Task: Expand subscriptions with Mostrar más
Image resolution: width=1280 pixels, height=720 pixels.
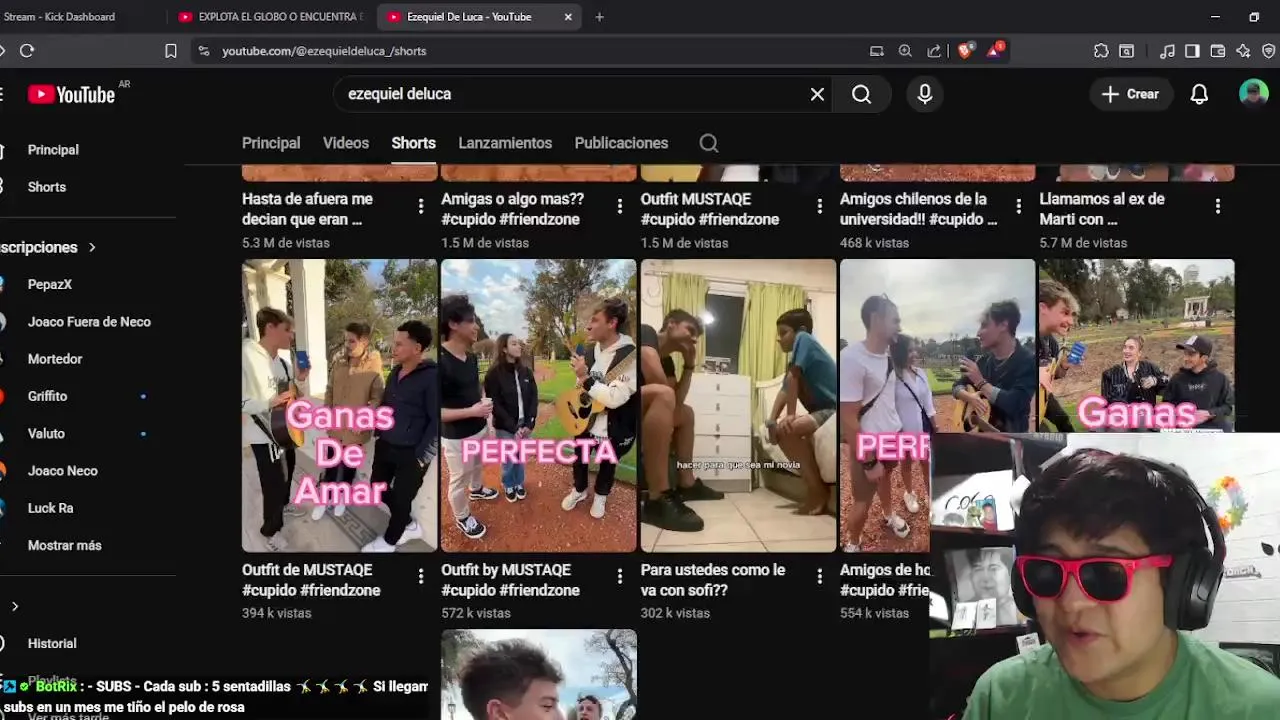Action: point(64,545)
